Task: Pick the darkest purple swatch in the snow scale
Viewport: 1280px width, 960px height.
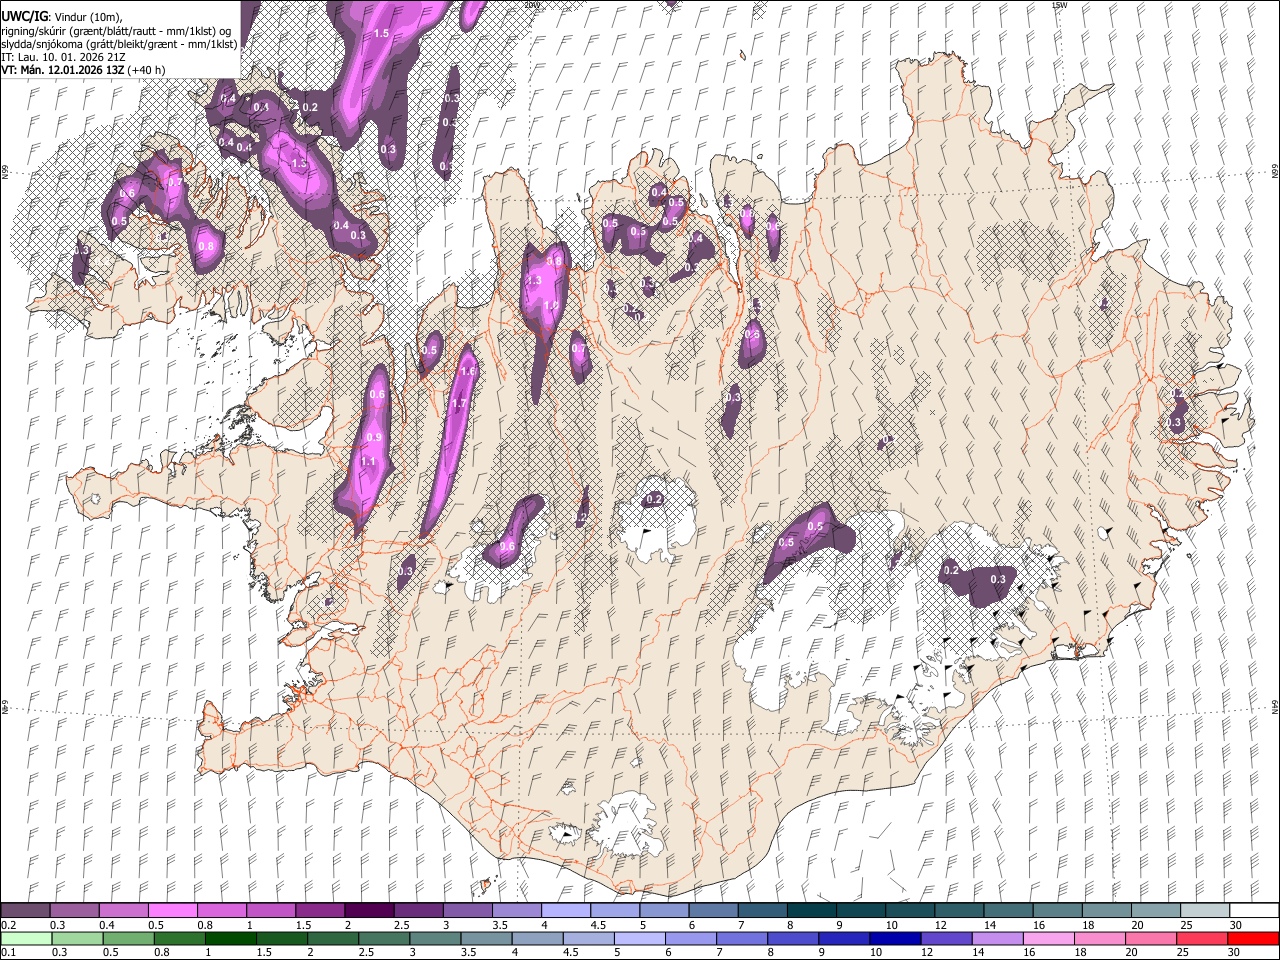Action: [369, 910]
